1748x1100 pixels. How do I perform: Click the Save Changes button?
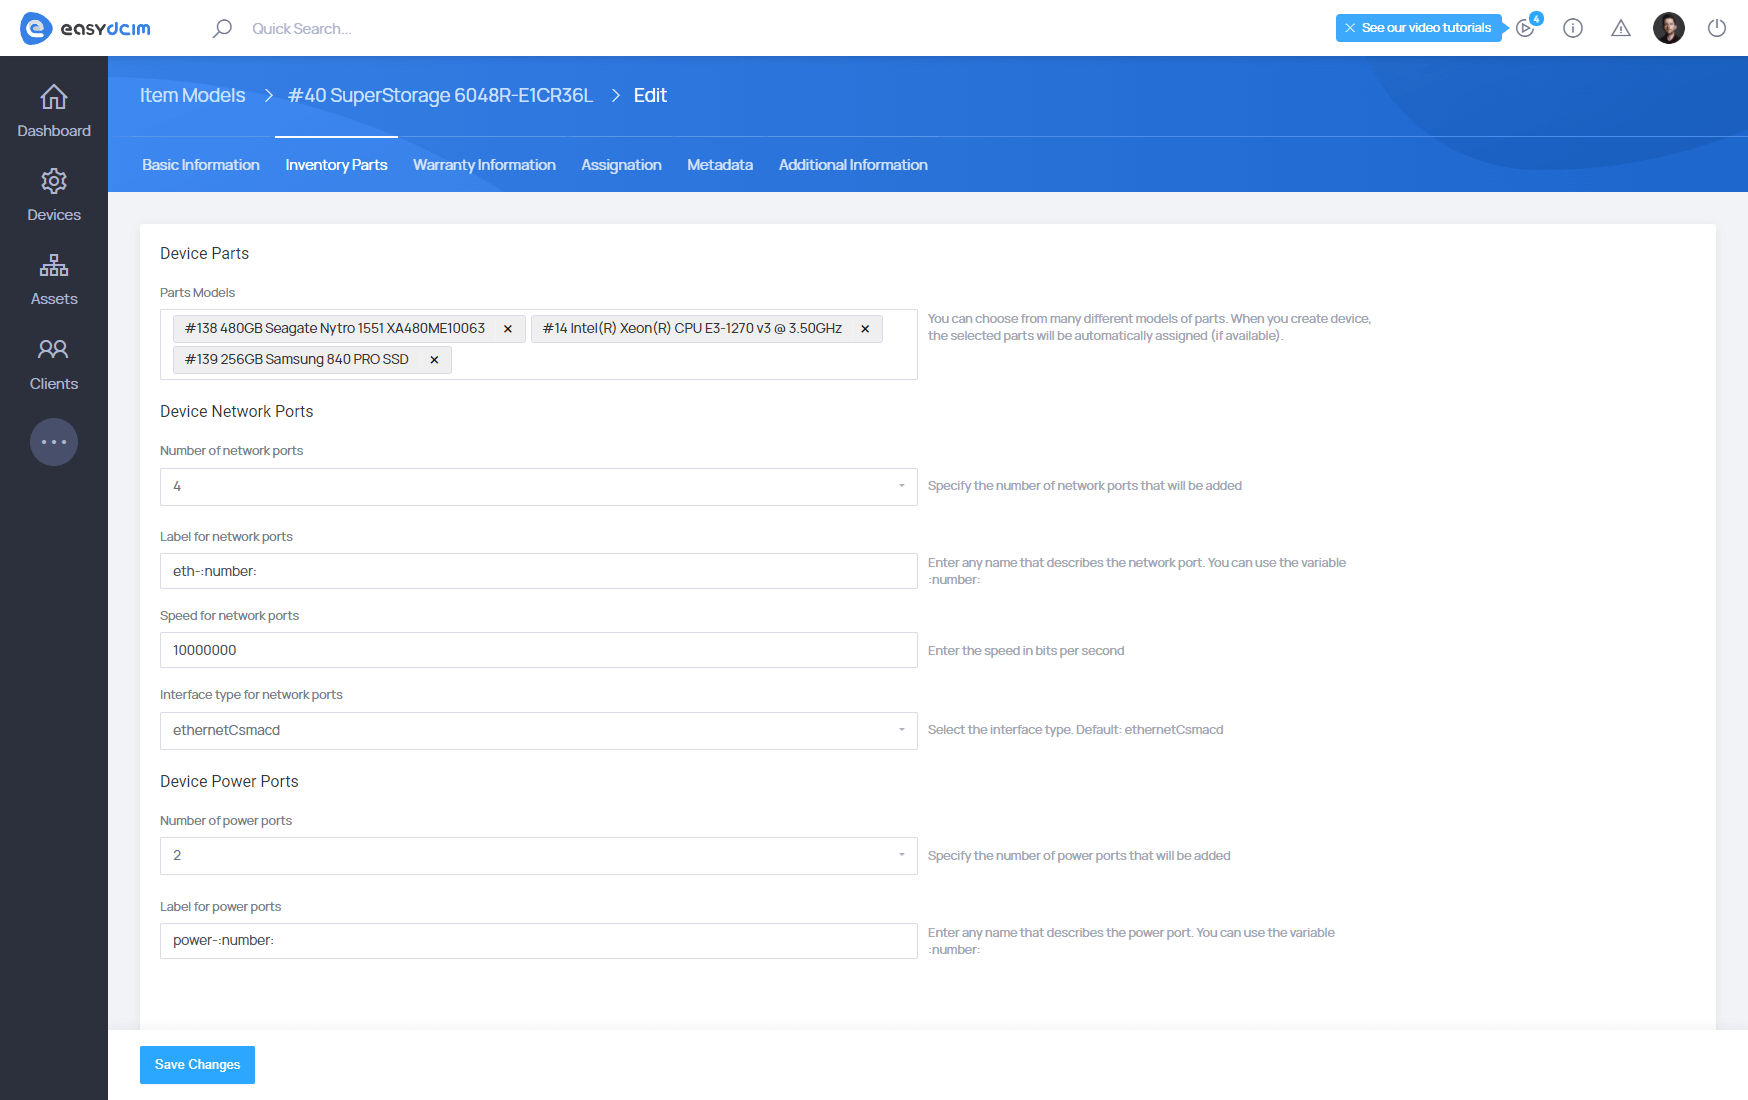coord(197,1065)
